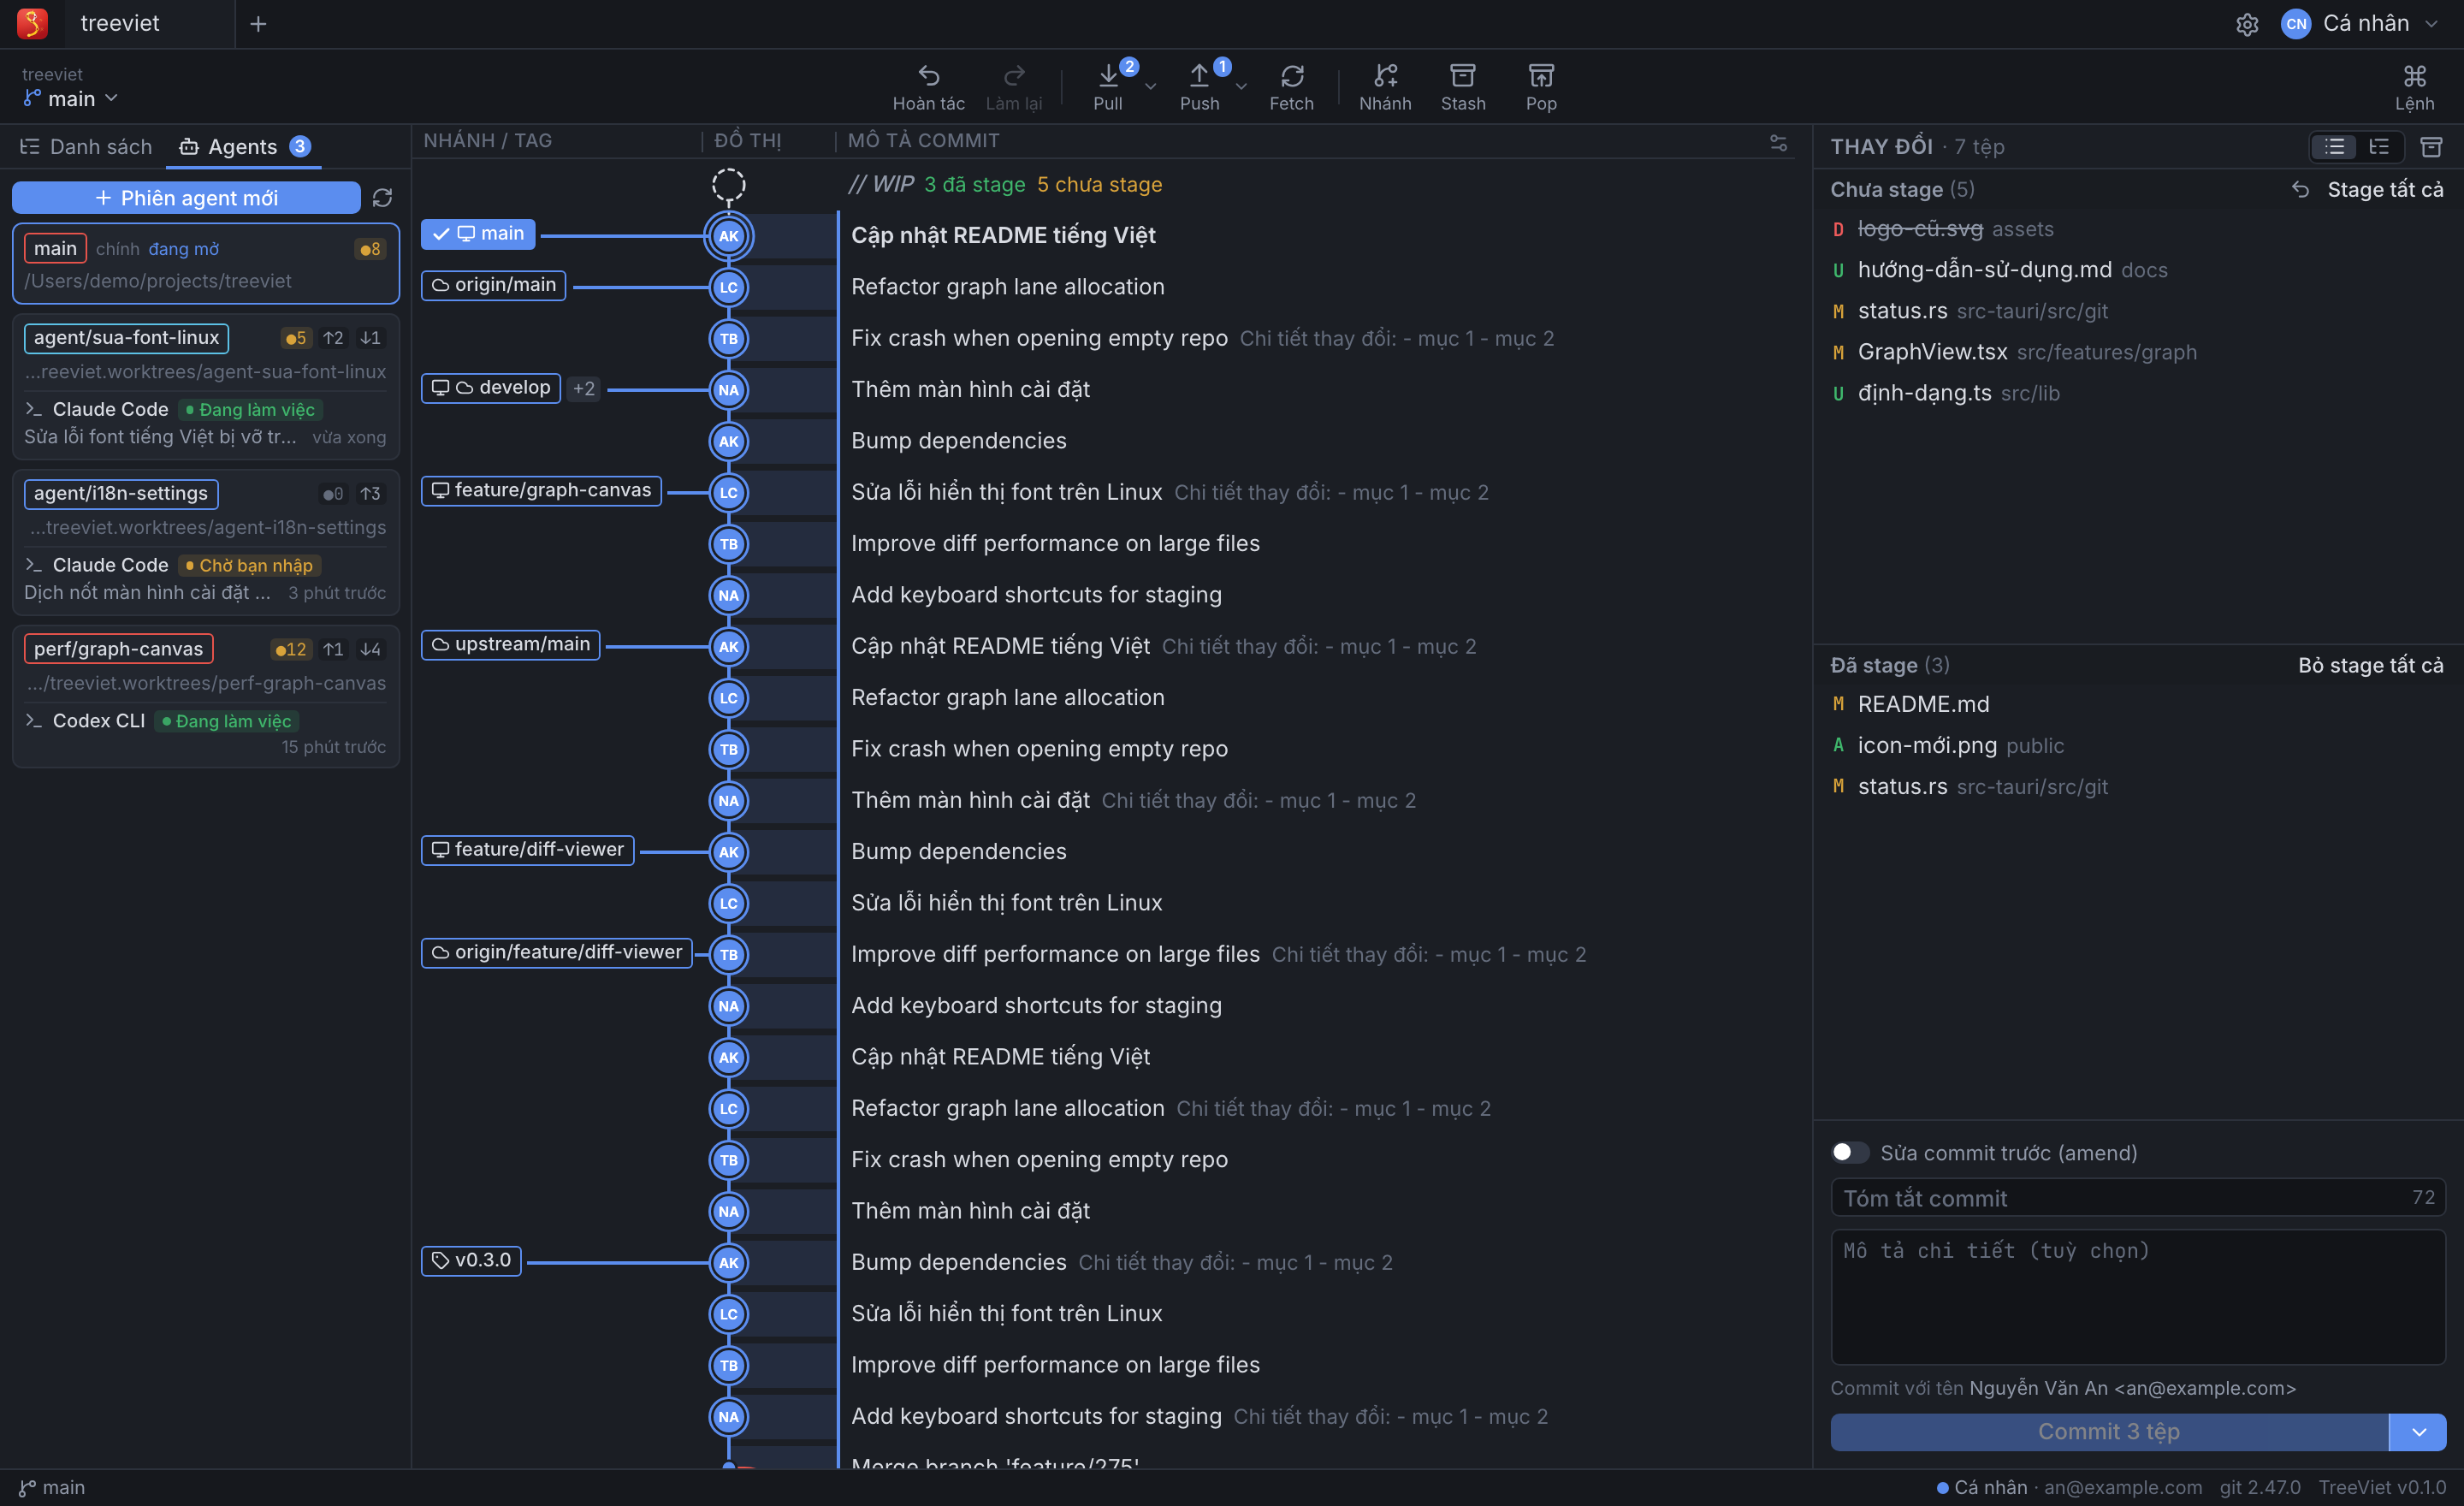The image size is (2464, 1506).
Task: Click Stage tất cả
Action: [2384, 190]
